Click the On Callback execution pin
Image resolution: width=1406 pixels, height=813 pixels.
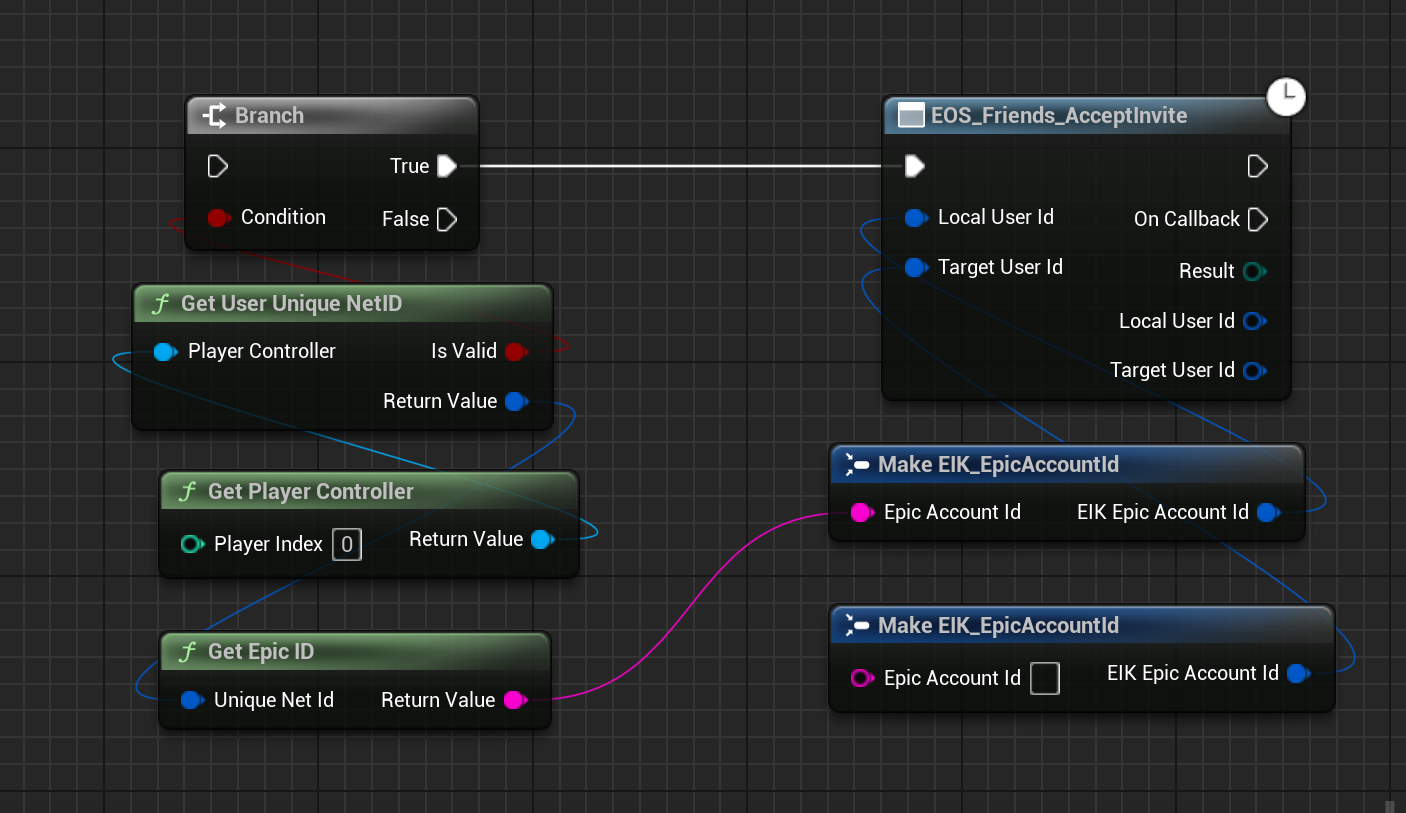[x=1258, y=219]
